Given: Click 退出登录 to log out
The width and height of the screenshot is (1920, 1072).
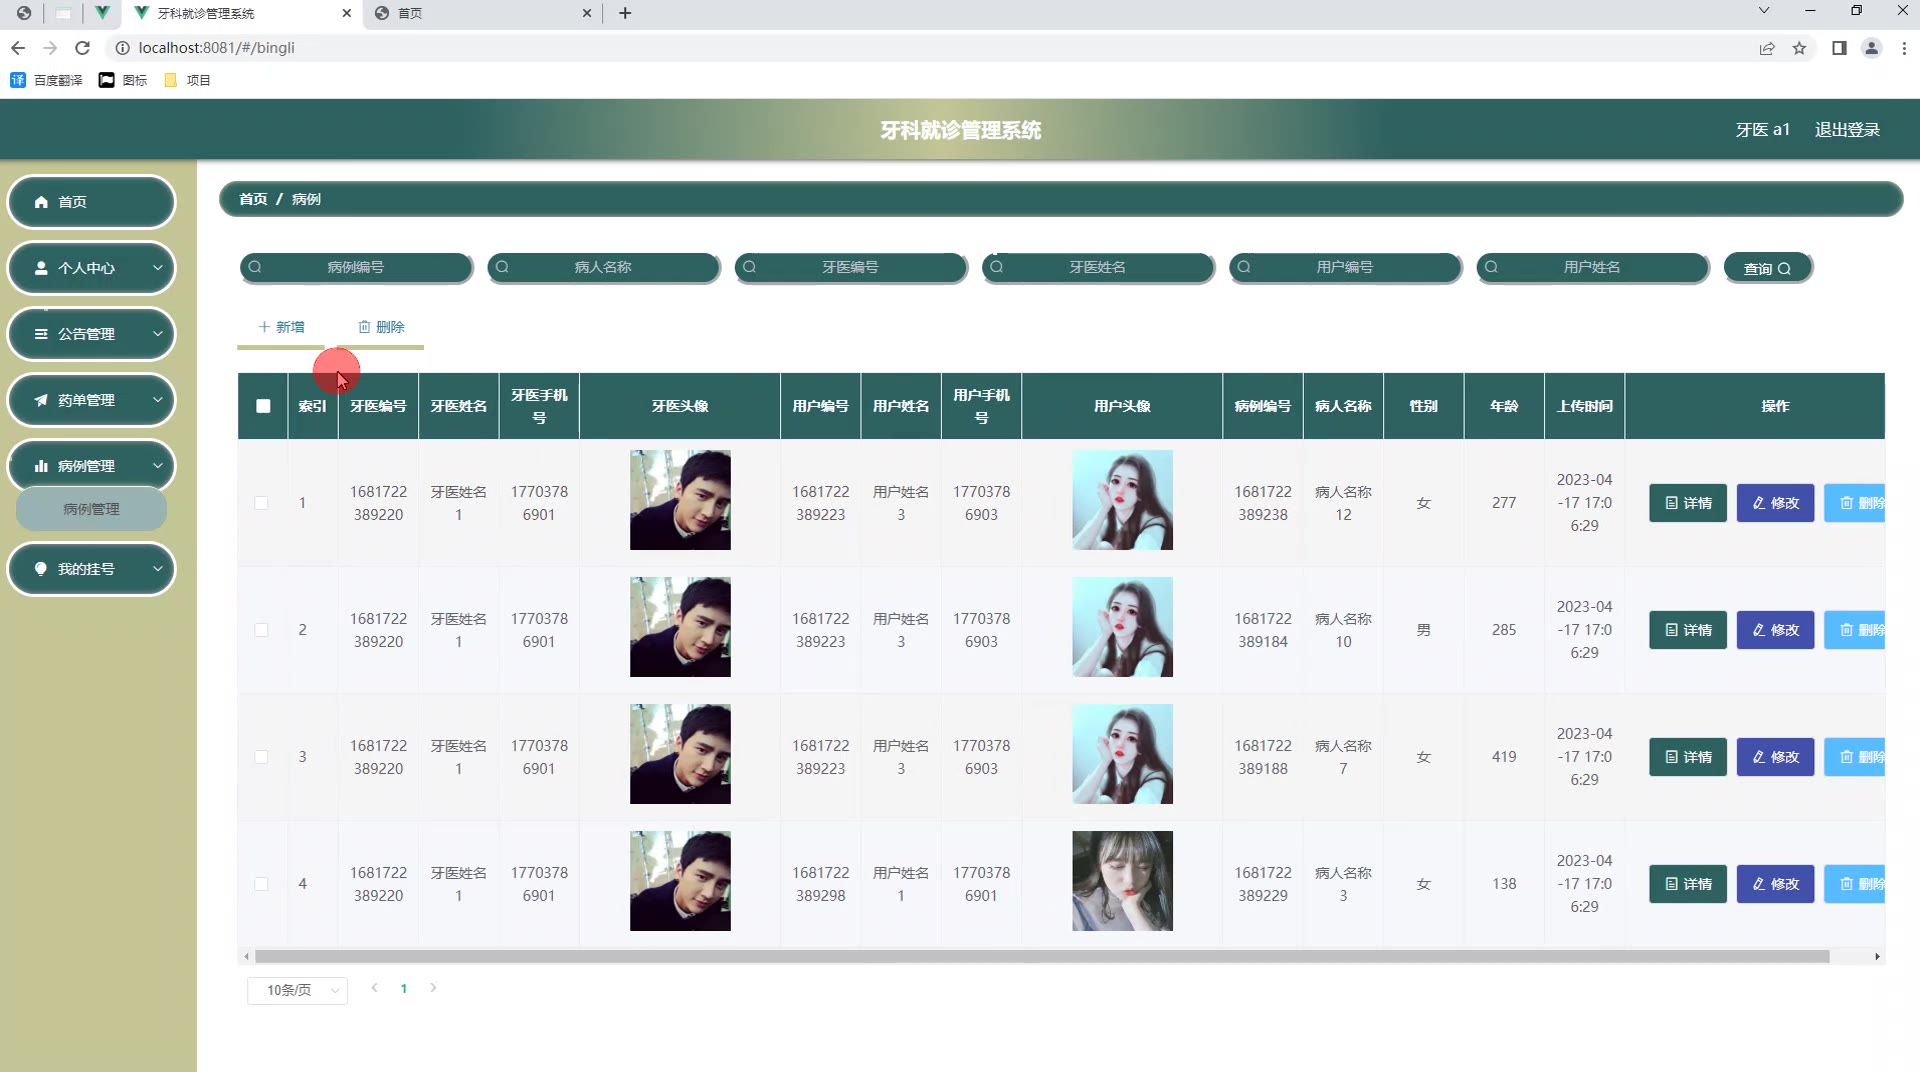Looking at the screenshot, I should [x=1847, y=130].
